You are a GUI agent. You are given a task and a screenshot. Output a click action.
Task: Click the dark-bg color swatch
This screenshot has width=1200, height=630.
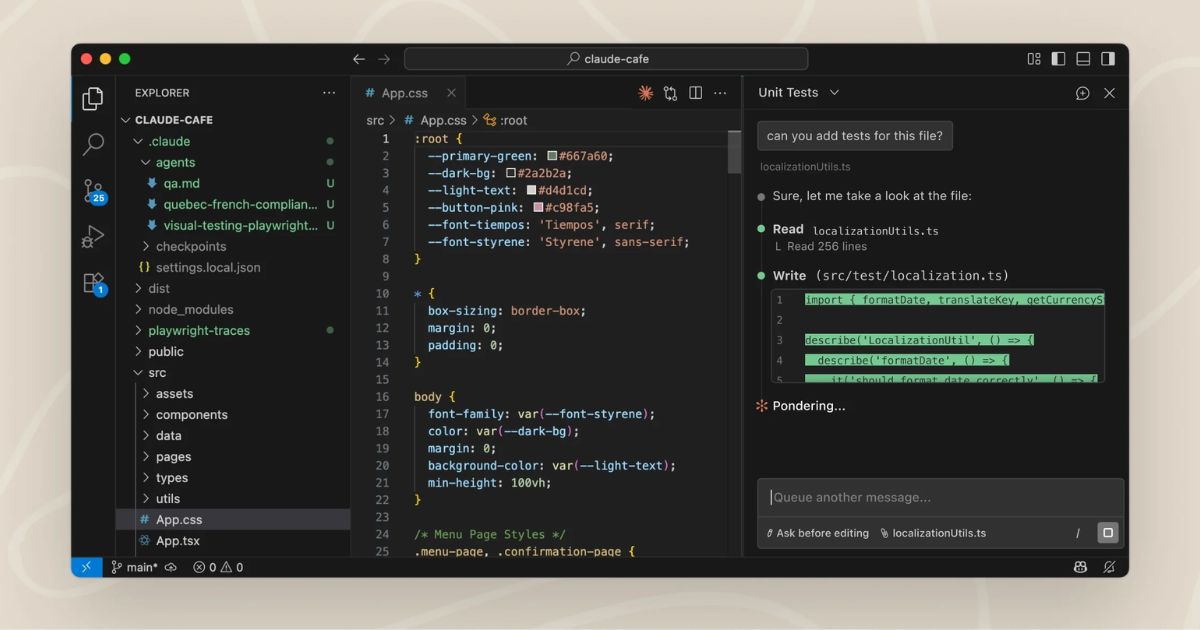click(511, 173)
